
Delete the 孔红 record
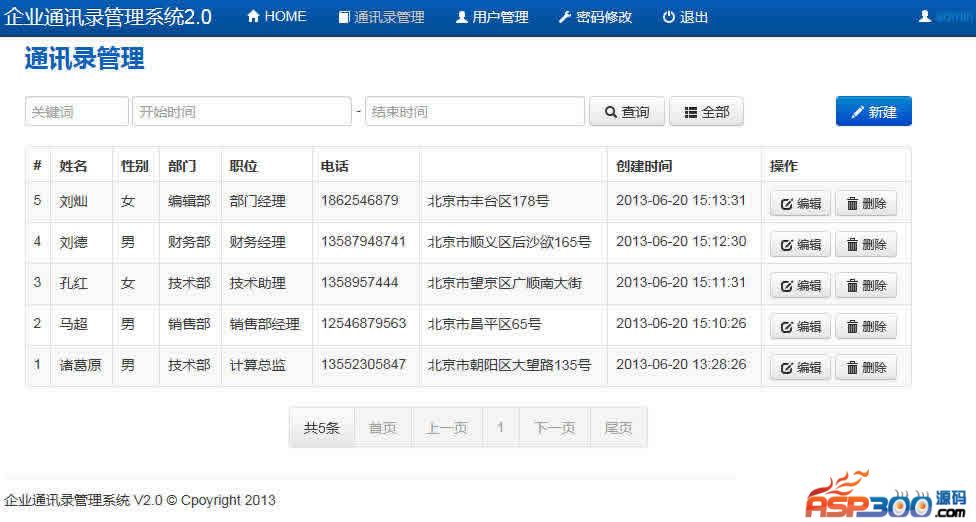(866, 286)
